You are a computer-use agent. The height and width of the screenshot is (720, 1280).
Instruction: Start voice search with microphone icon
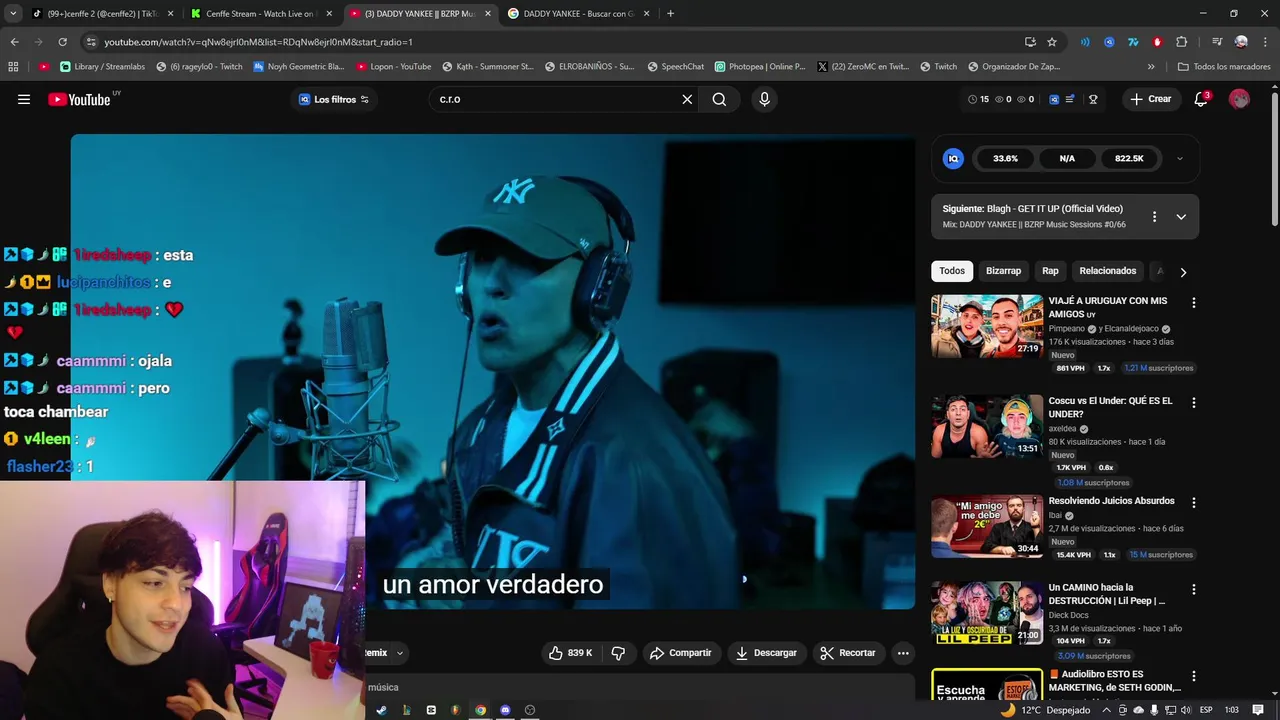(764, 99)
